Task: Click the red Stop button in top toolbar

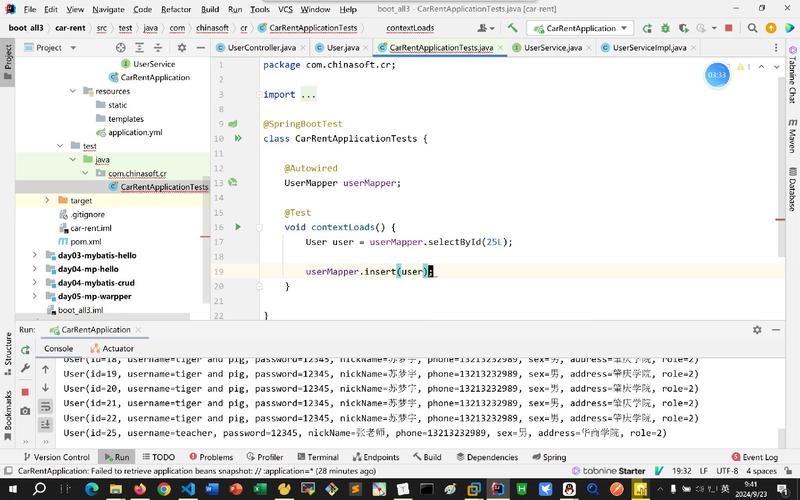Action: [729, 28]
